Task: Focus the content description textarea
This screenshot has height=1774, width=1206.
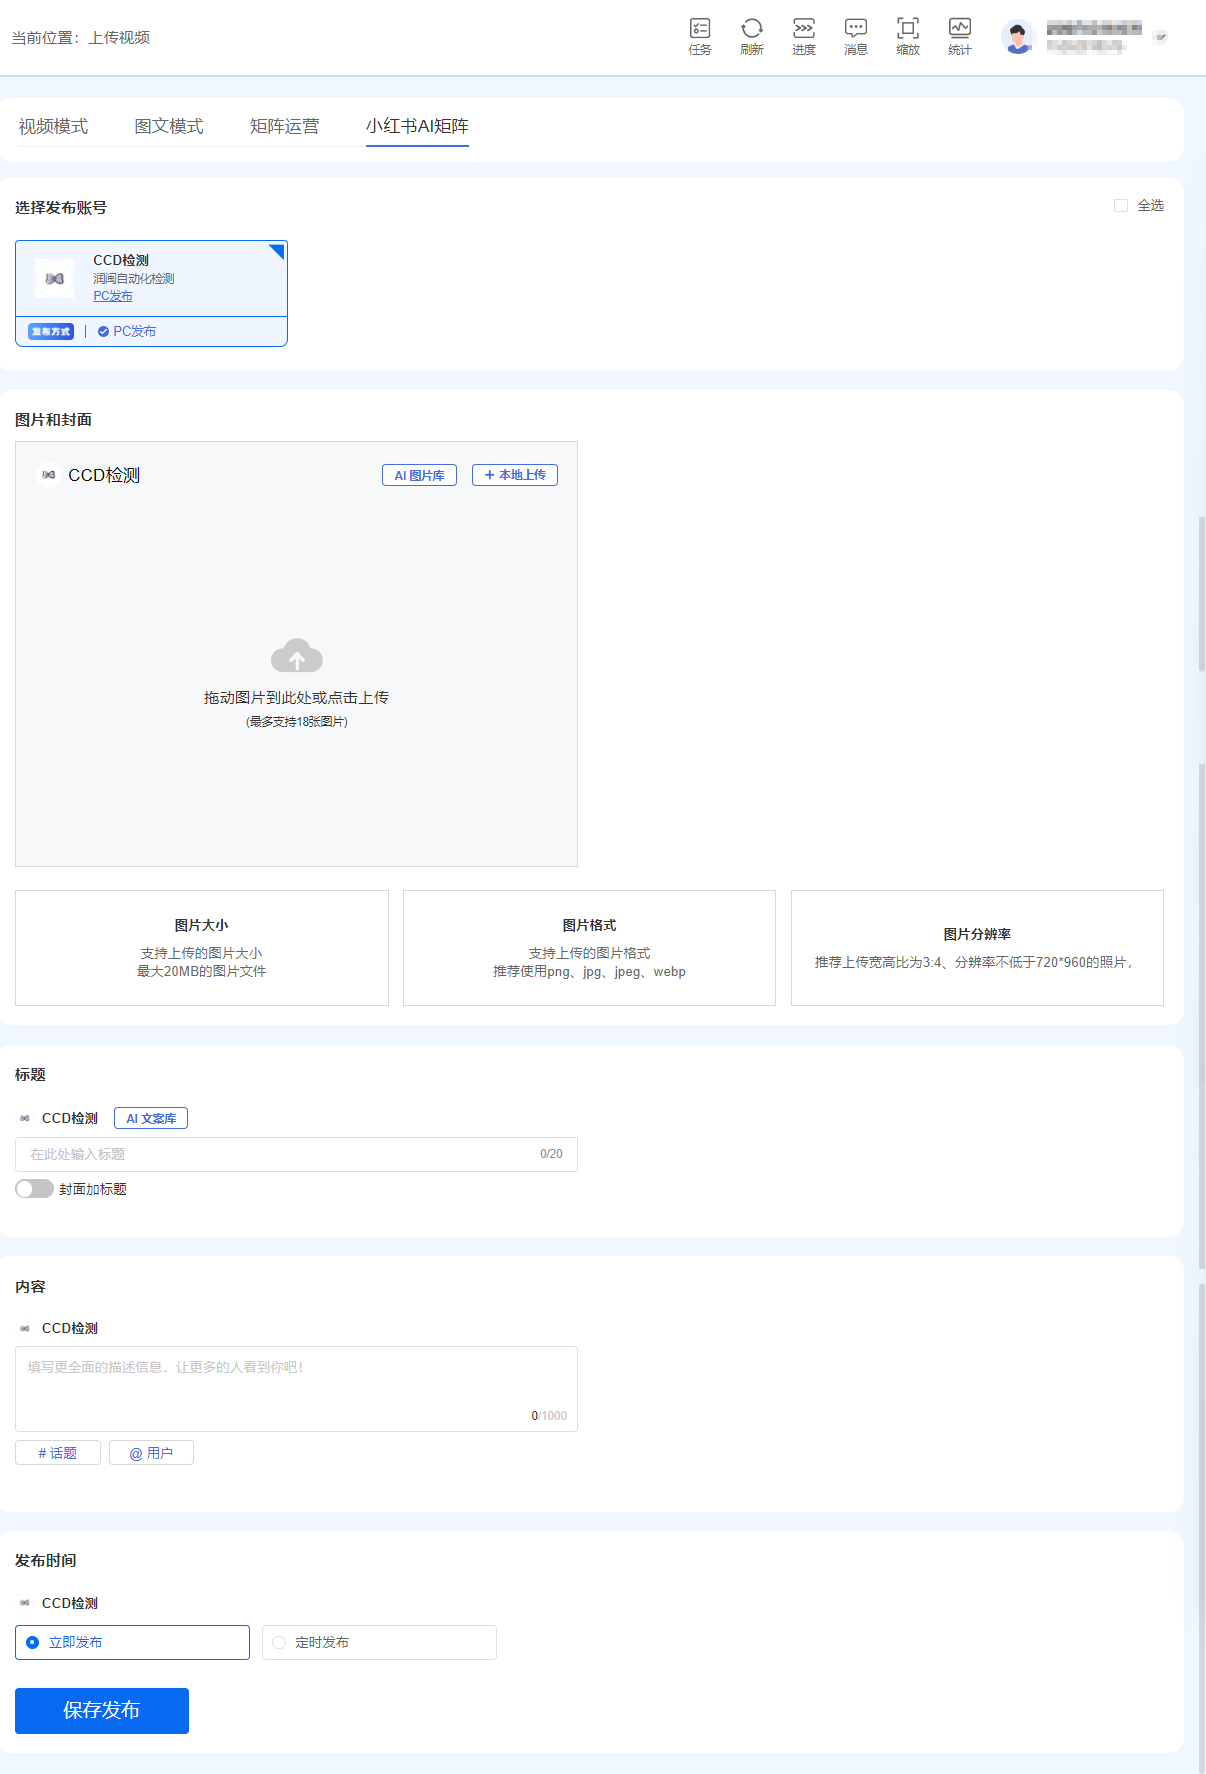Action: [296, 1389]
